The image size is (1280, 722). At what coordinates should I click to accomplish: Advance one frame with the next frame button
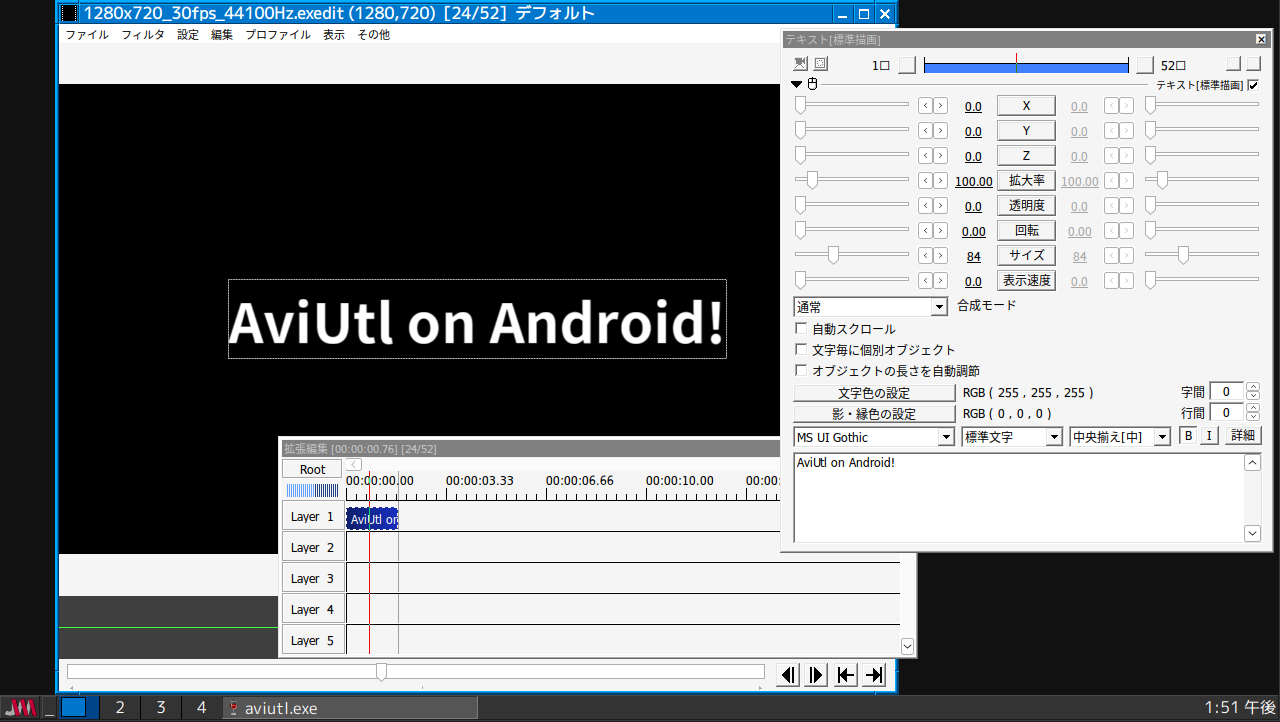815,672
